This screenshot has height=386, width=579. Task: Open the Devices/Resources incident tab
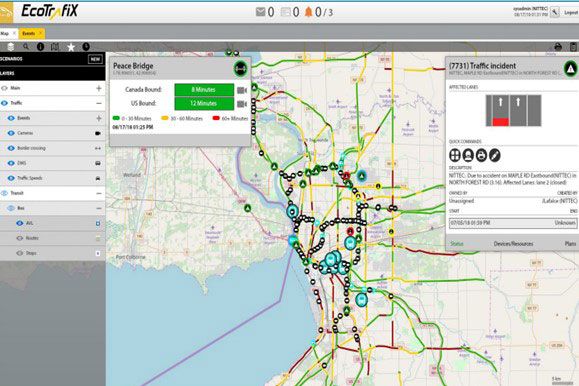[x=513, y=244]
